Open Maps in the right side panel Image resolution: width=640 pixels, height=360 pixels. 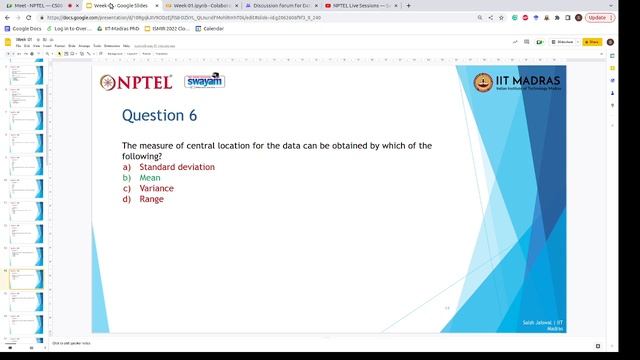612,106
